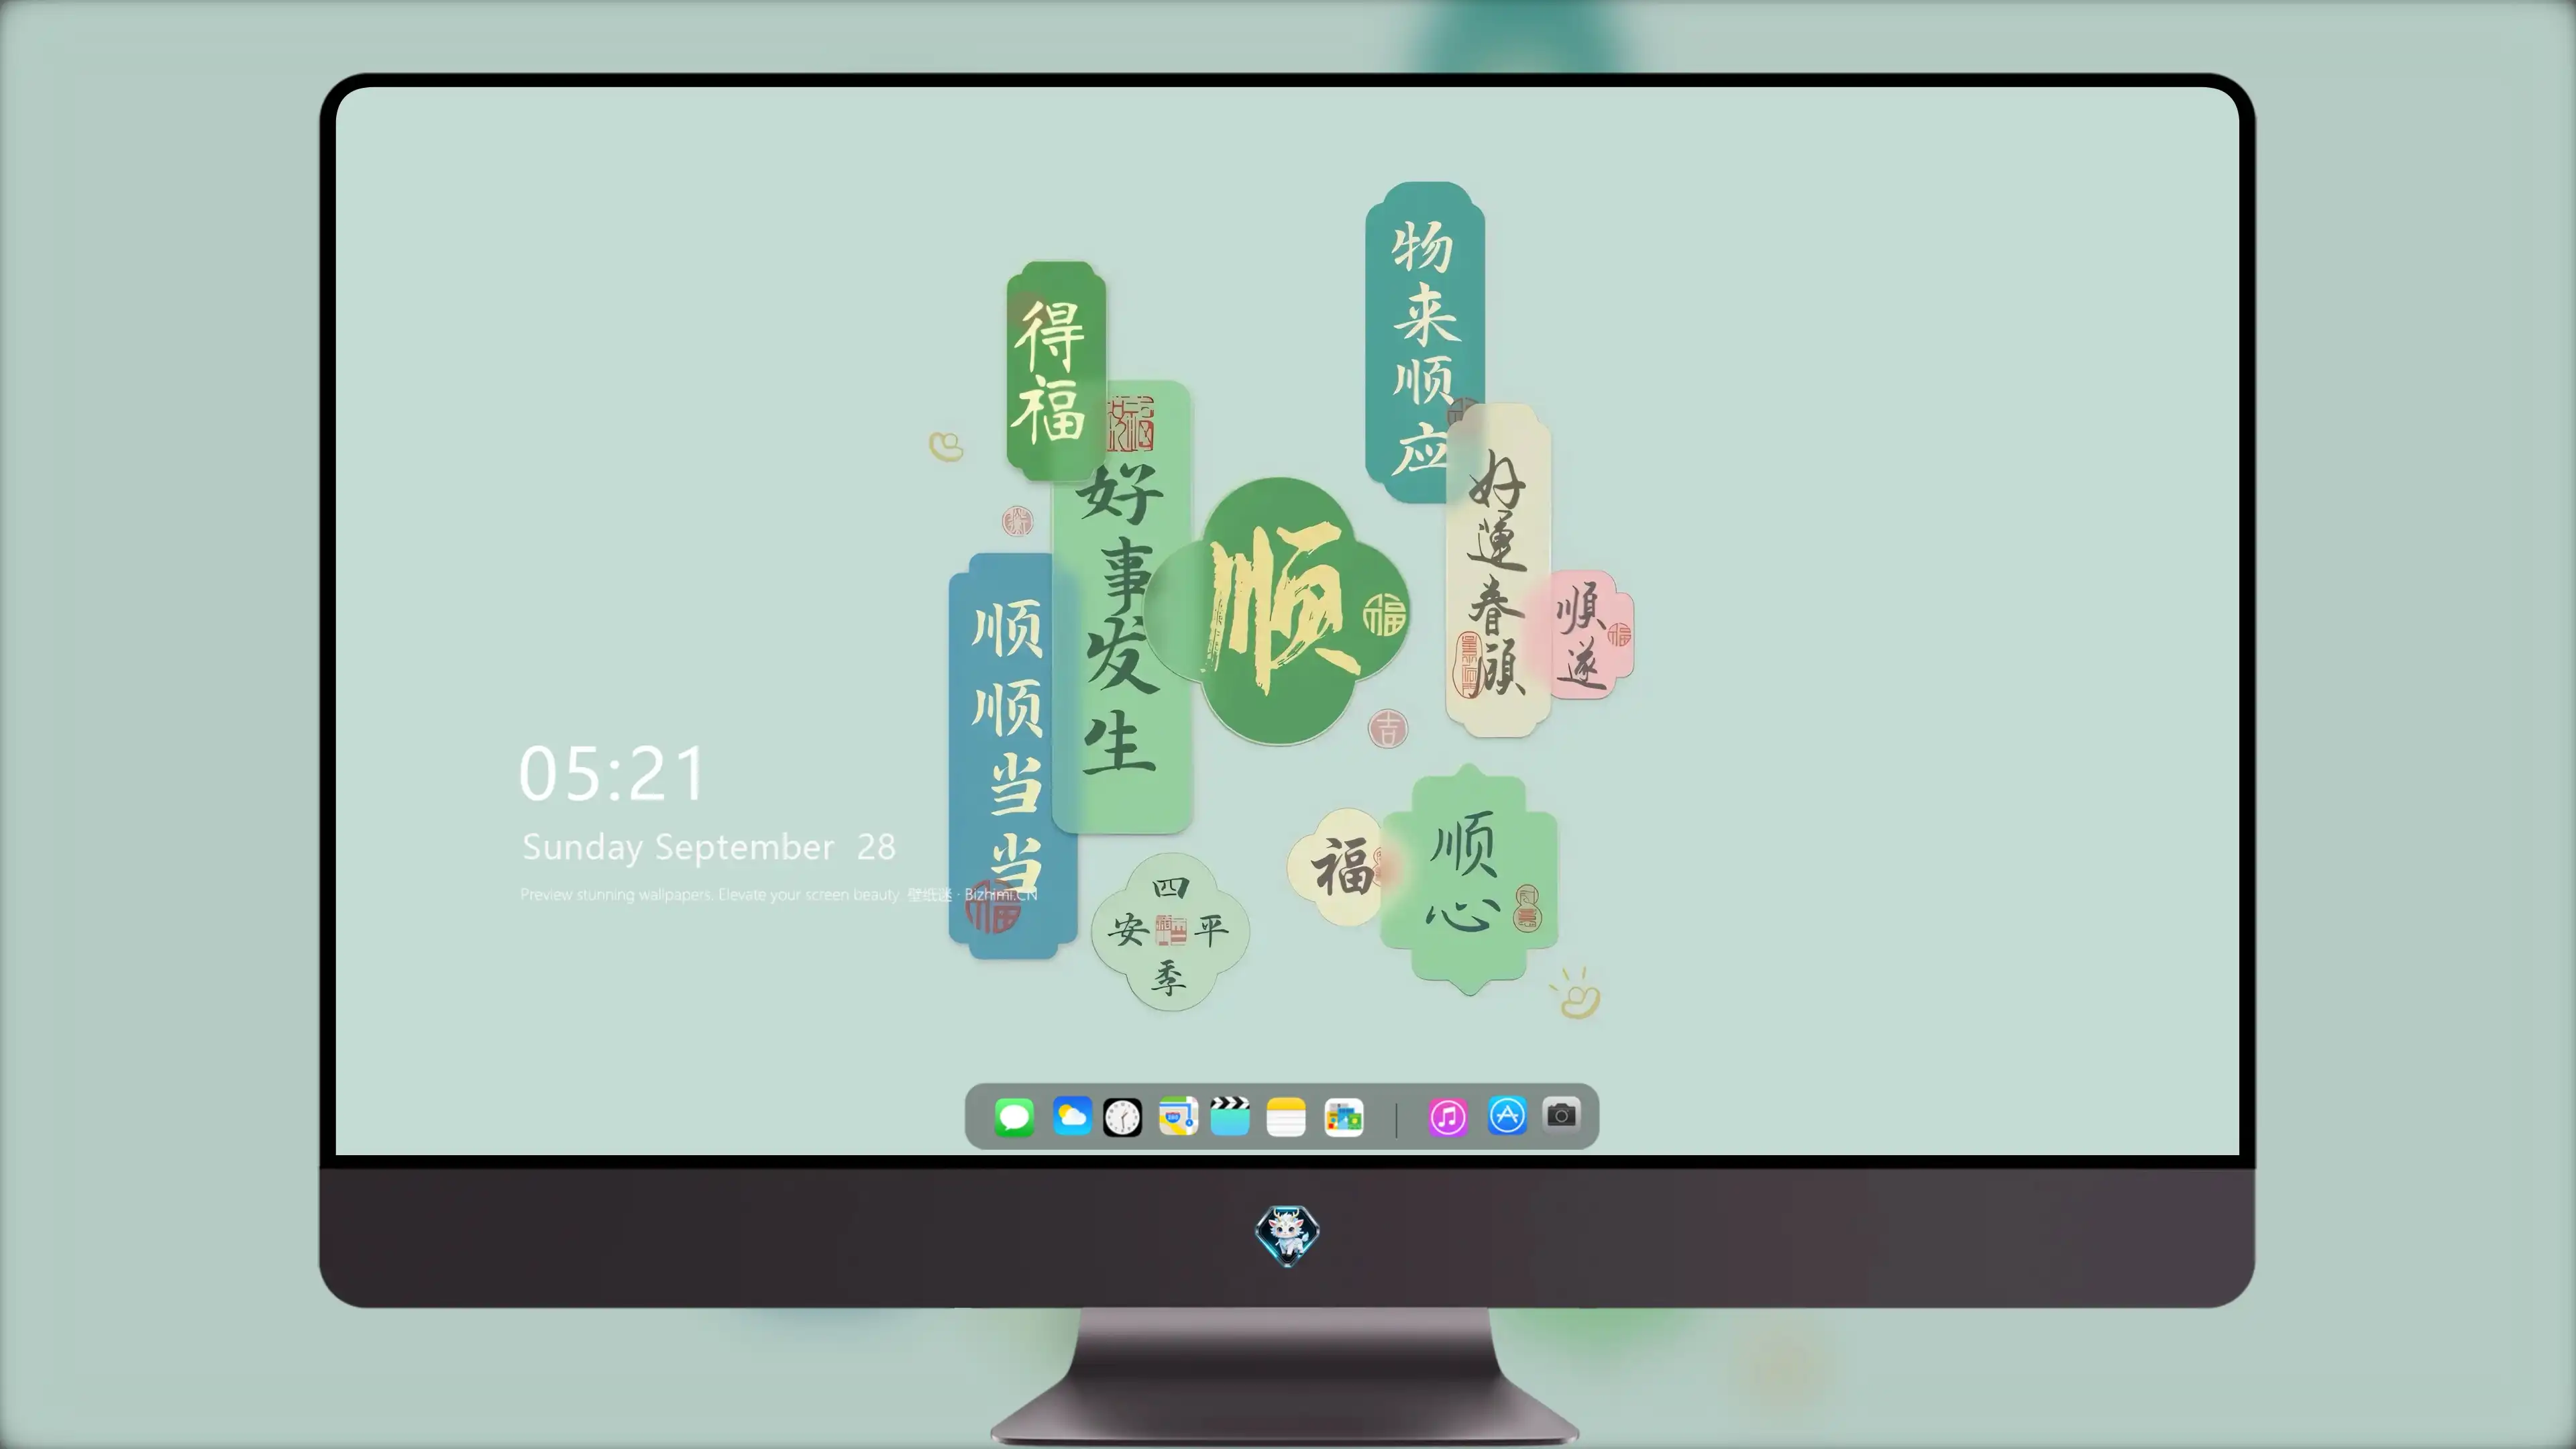The width and height of the screenshot is (2576, 1449).
Task: Launch the Camera app from dock
Action: [1561, 1115]
